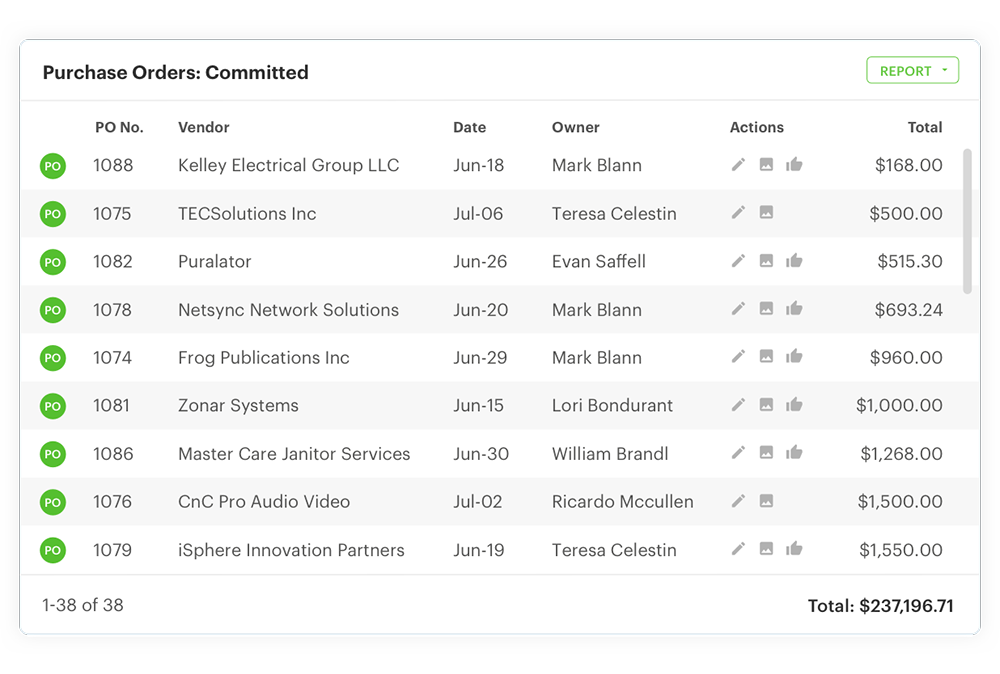
Task: Open image attachment for TECSolutions Inc
Action: coord(766,213)
